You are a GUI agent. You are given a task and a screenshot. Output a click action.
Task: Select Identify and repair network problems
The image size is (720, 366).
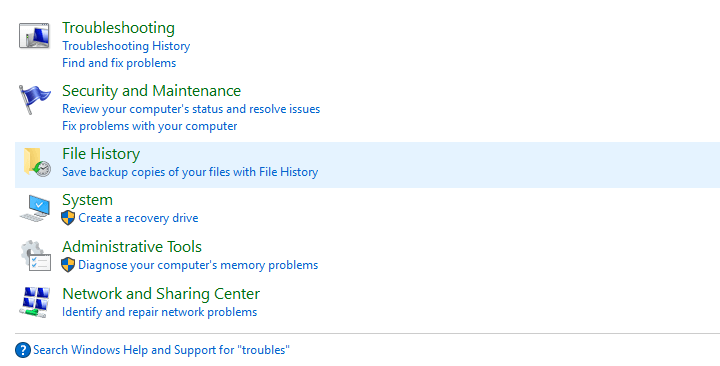[x=159, y=312]
